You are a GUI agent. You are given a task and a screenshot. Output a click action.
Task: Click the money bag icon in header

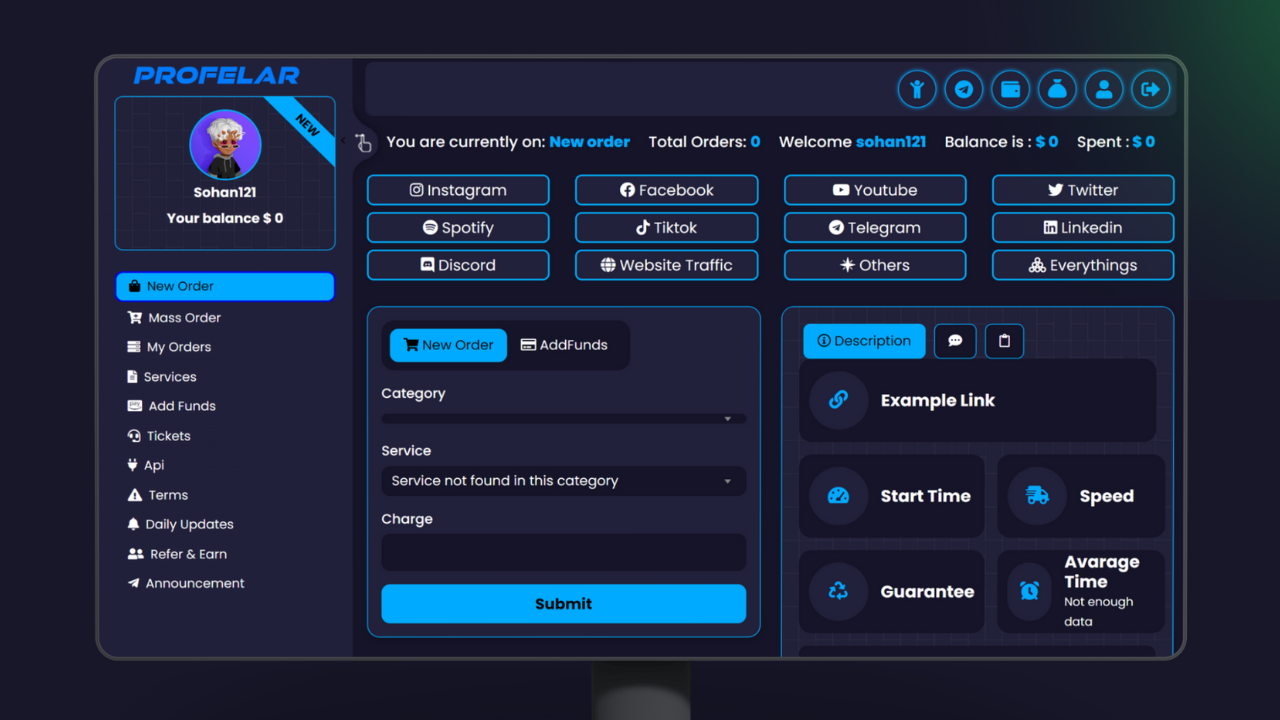pos(1057,89)
